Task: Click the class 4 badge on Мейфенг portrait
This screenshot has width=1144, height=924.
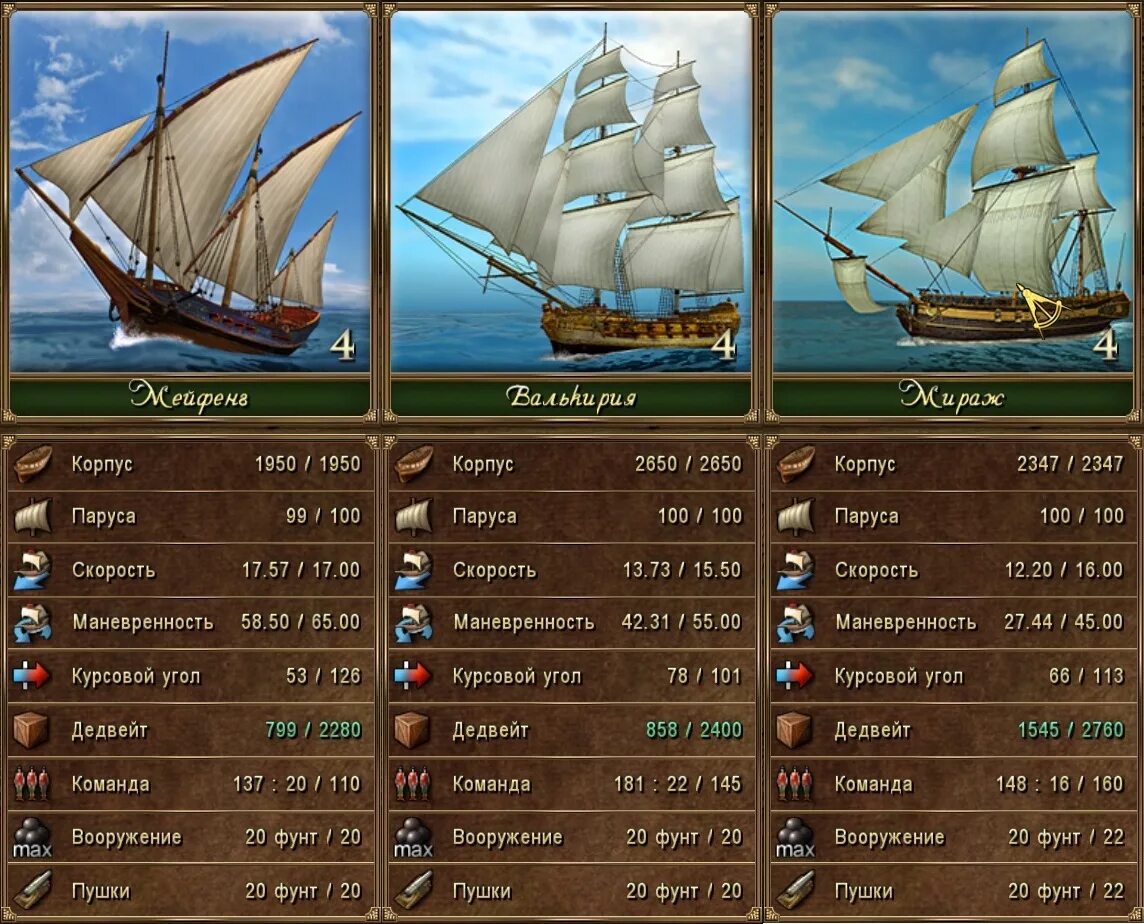Action: click(342, 345)
